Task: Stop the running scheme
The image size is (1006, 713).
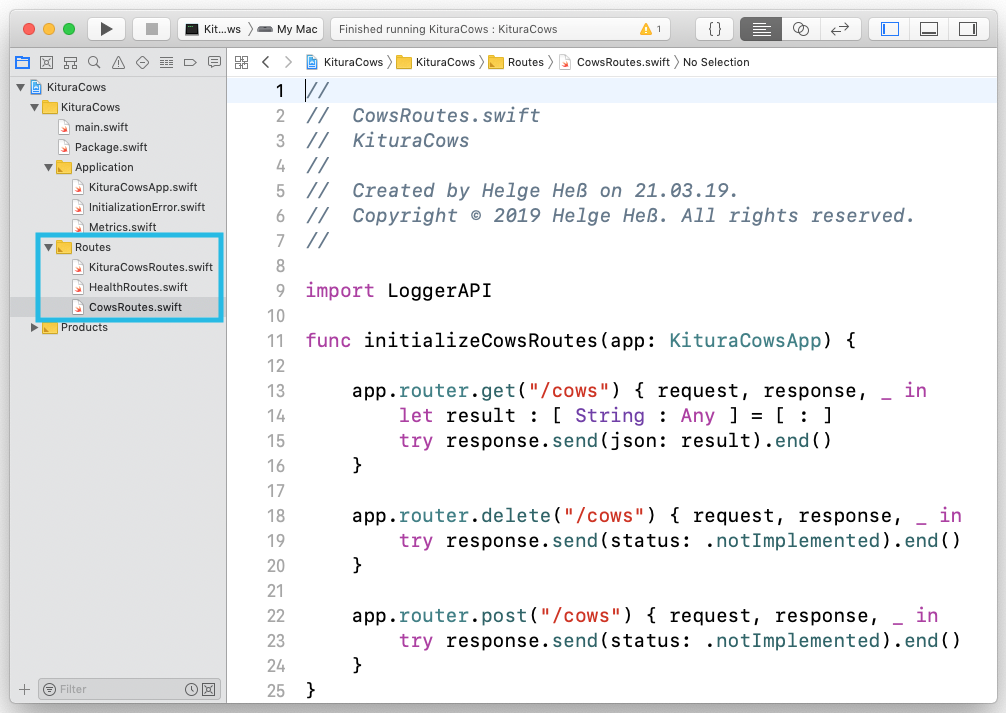Action: pos(151,29)
